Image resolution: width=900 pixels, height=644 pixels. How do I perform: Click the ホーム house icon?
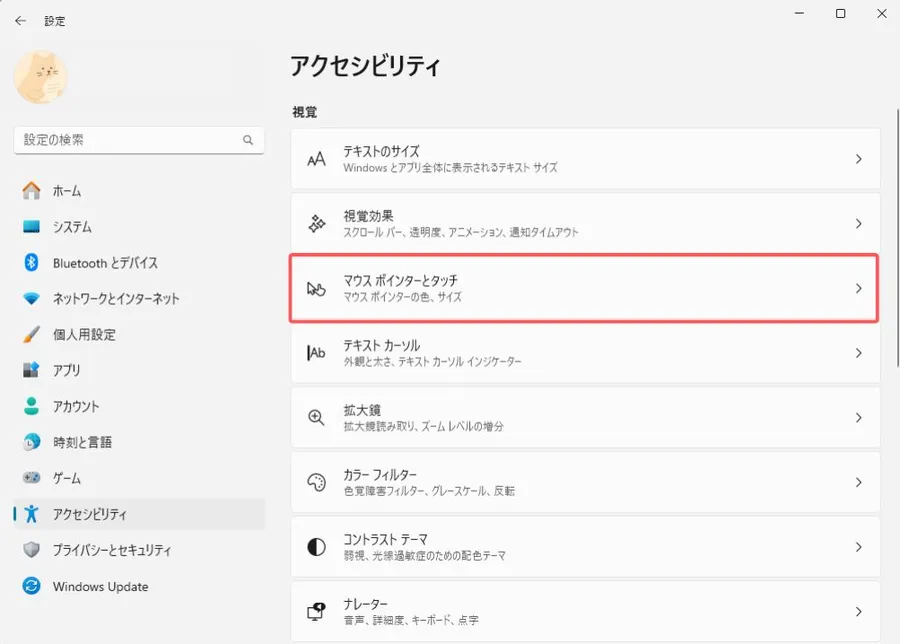pos(32,191)
